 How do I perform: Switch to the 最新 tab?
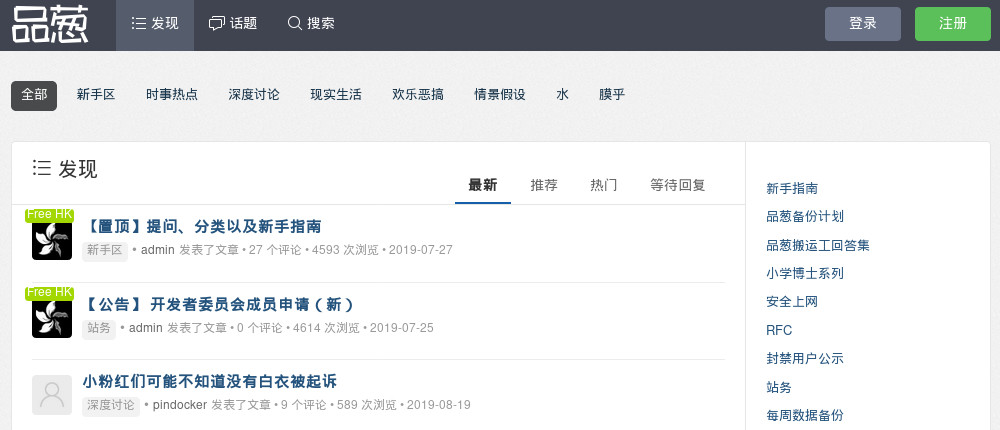tap(483, 186)
